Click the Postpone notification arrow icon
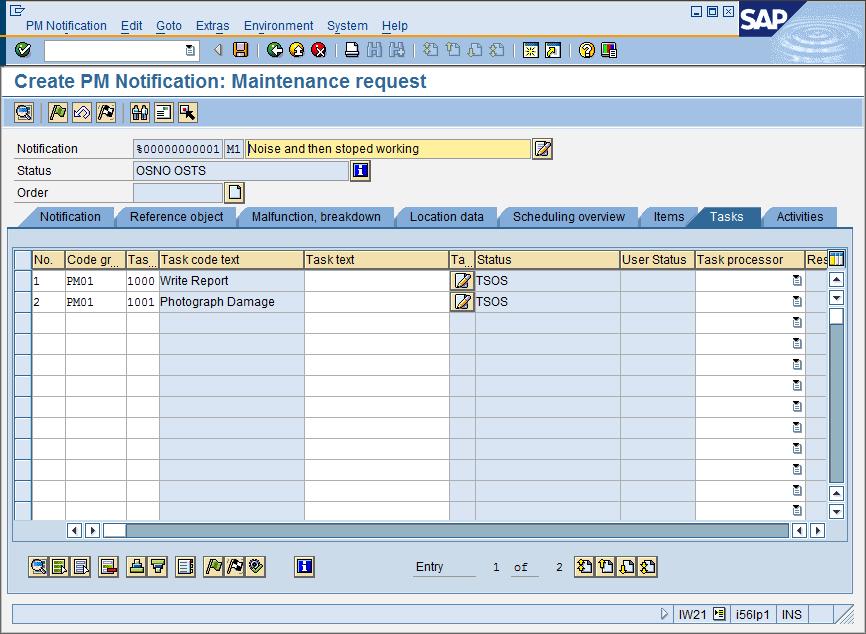866x634 pixels. [x=82, y=113]
